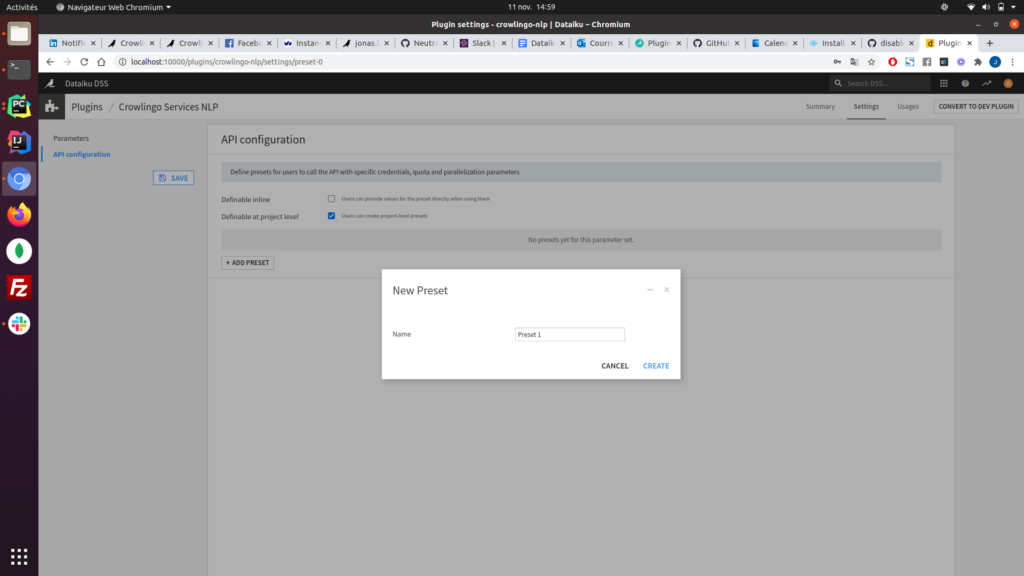Bookmark page with the star icon

(872, 62)
